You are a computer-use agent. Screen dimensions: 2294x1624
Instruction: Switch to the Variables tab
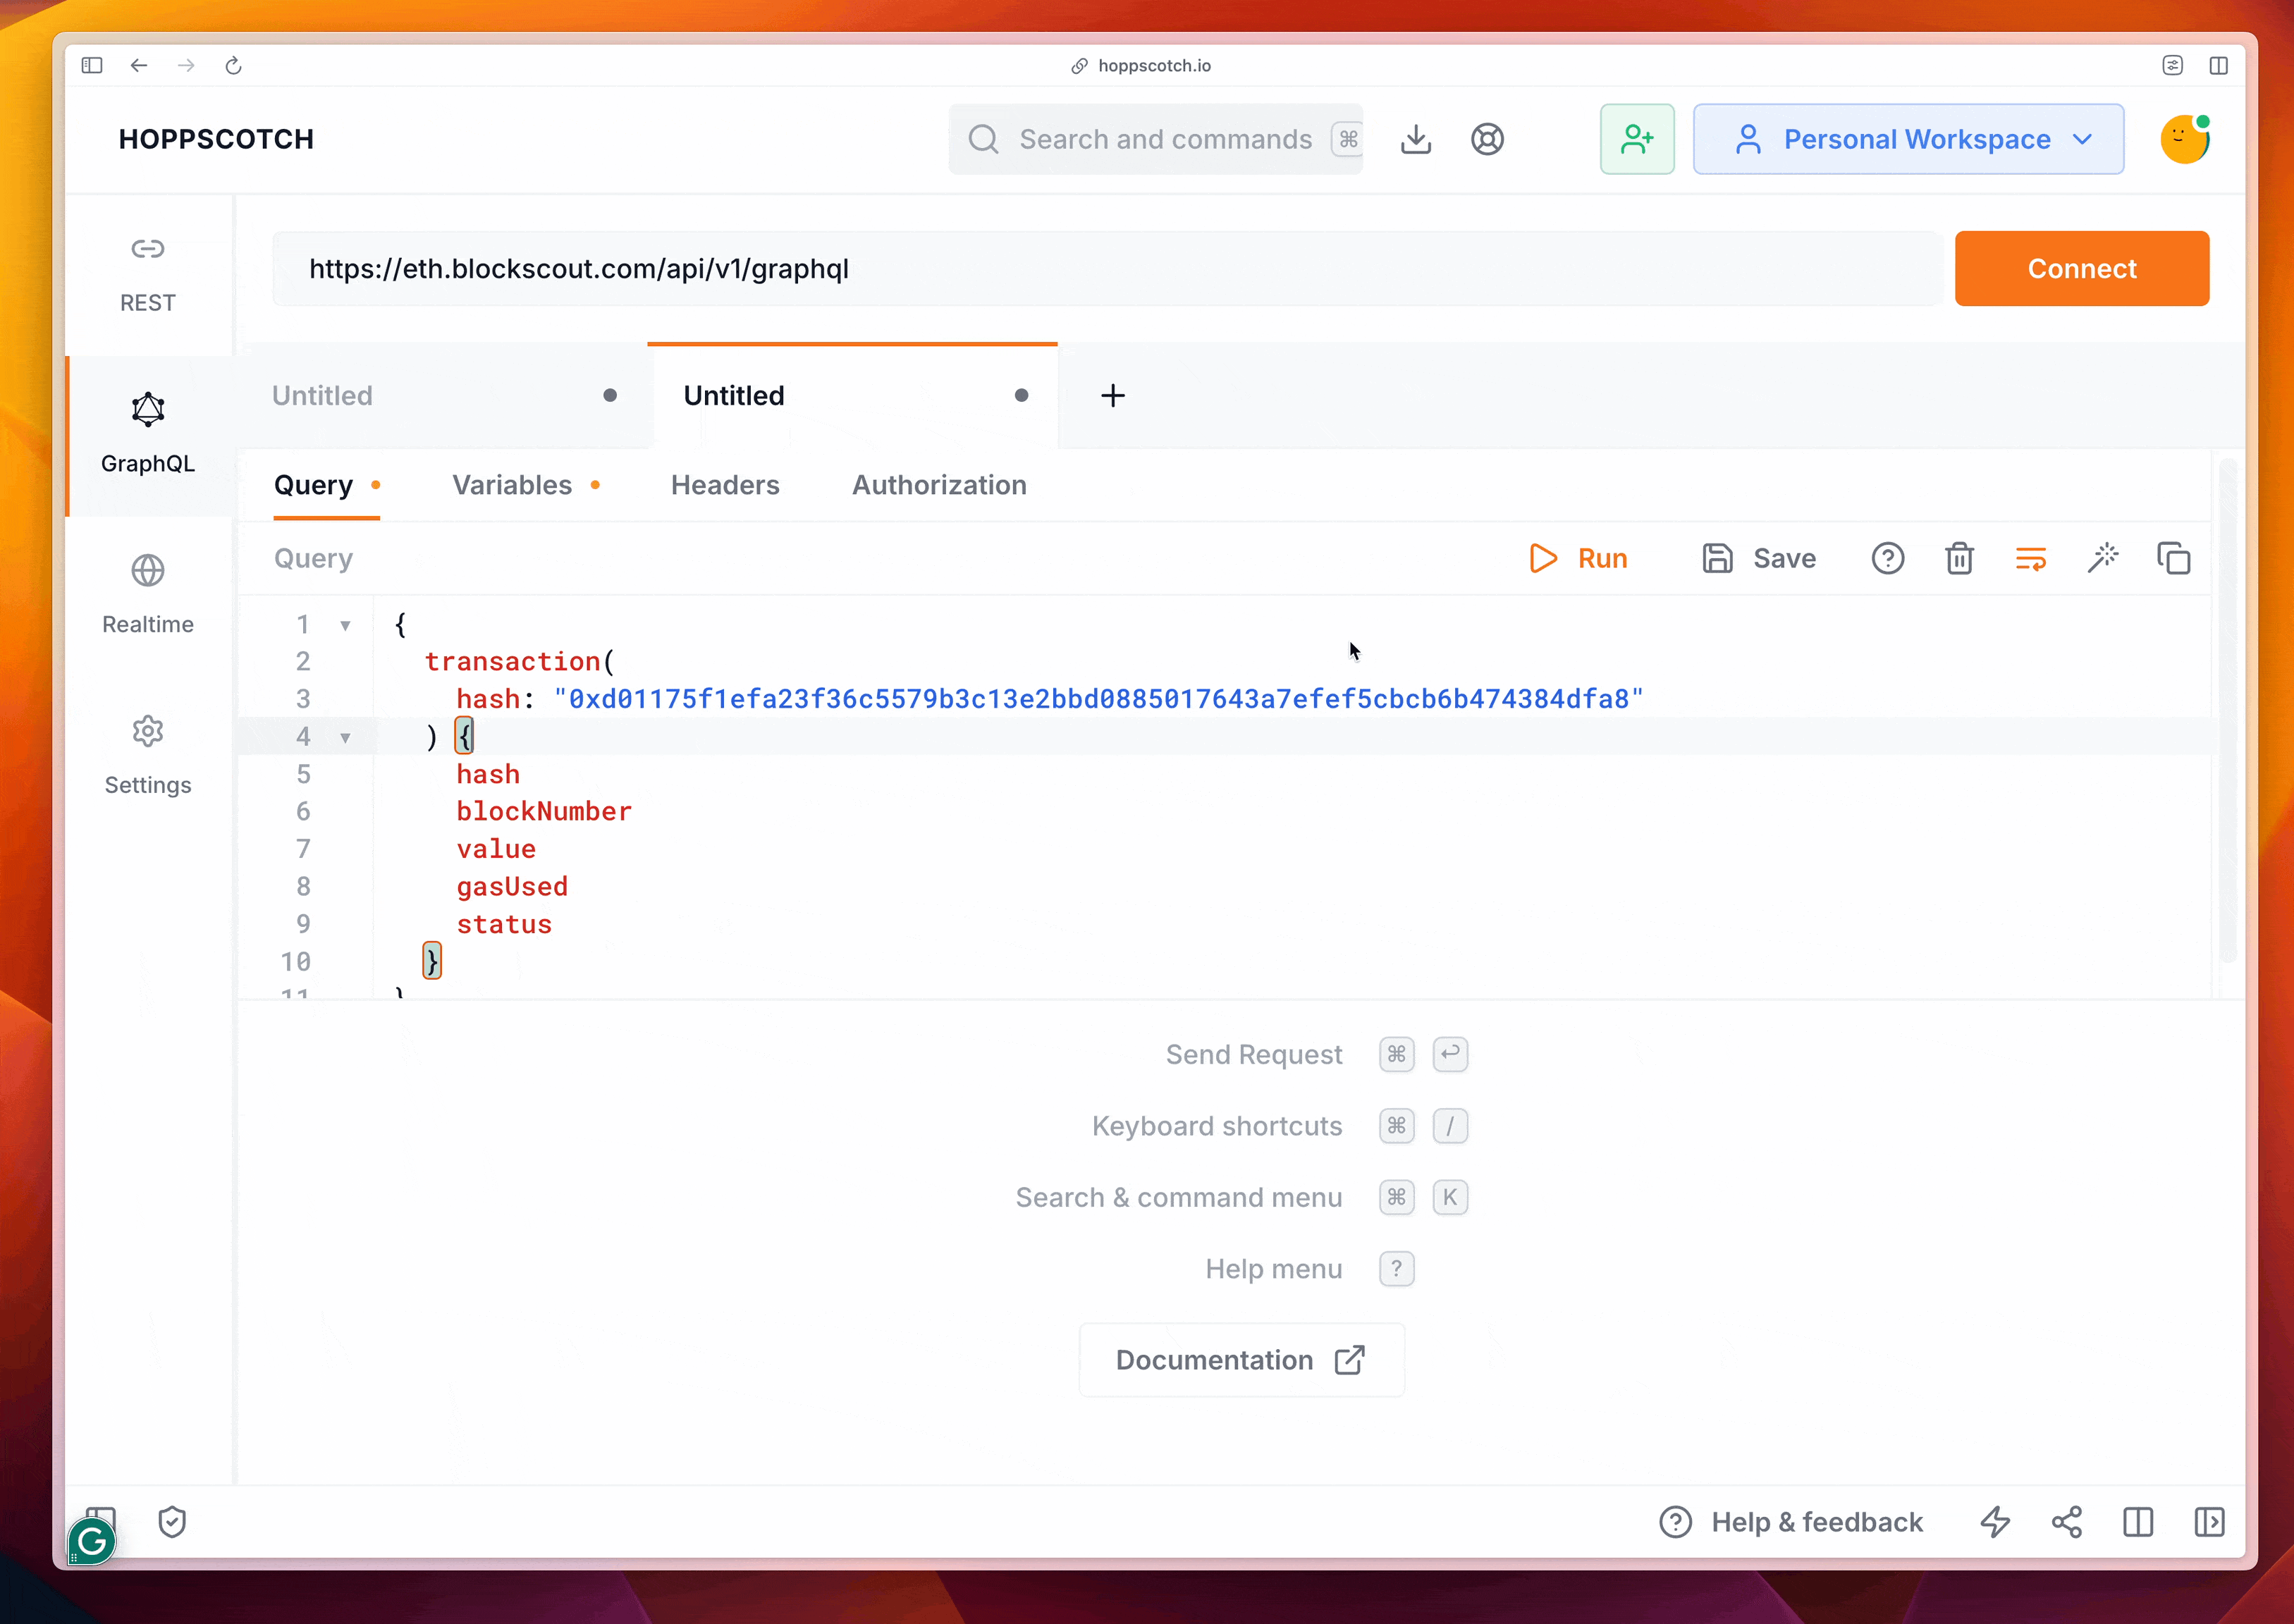pos(525,485)
